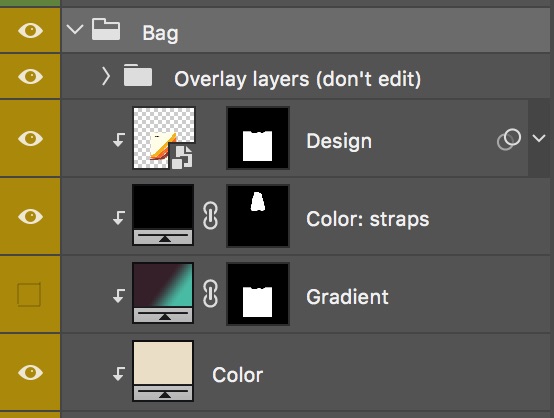Click the Gradient fill layer thumbnail

pyautogui.click(x=163, y=293)
